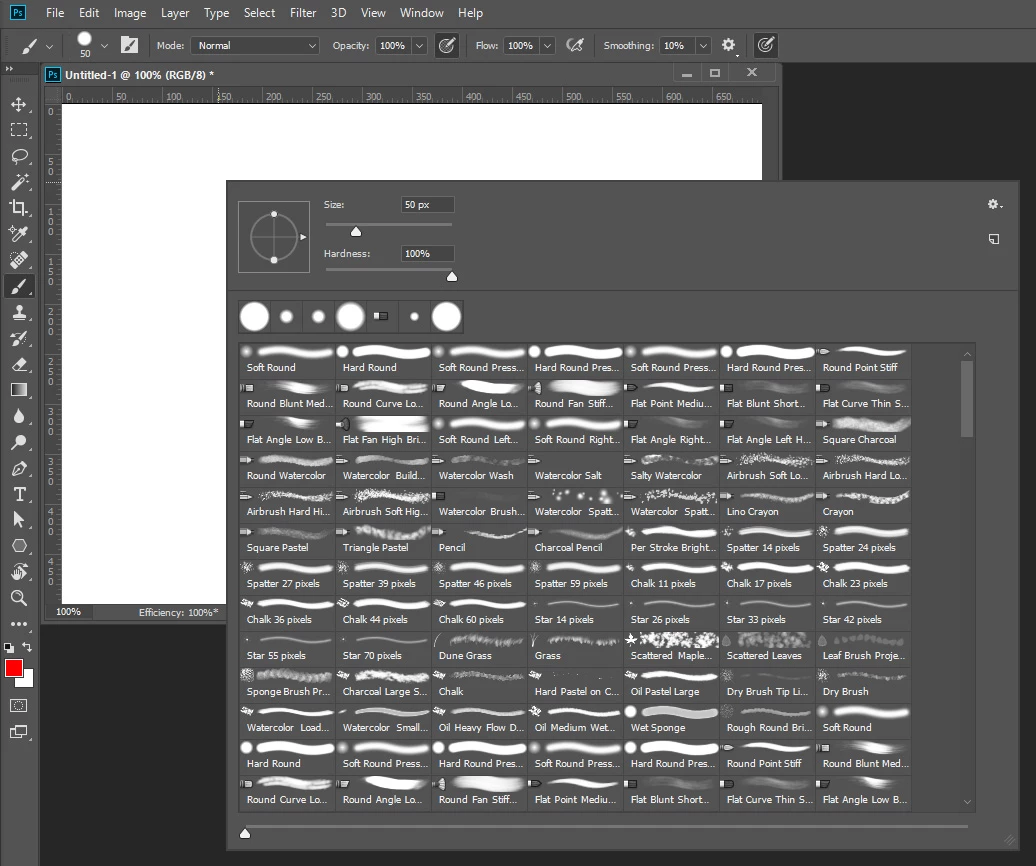Open smoothing options gear
The width and height of the screenshot is (1036, 866).
(x=728, y=45)
